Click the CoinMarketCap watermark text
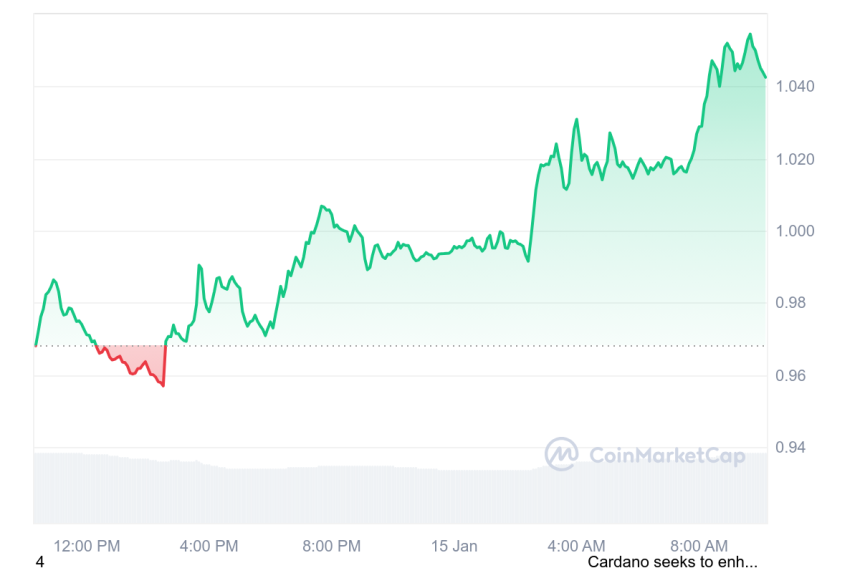Viewport: 860px width, 573px height. point(667,457)
